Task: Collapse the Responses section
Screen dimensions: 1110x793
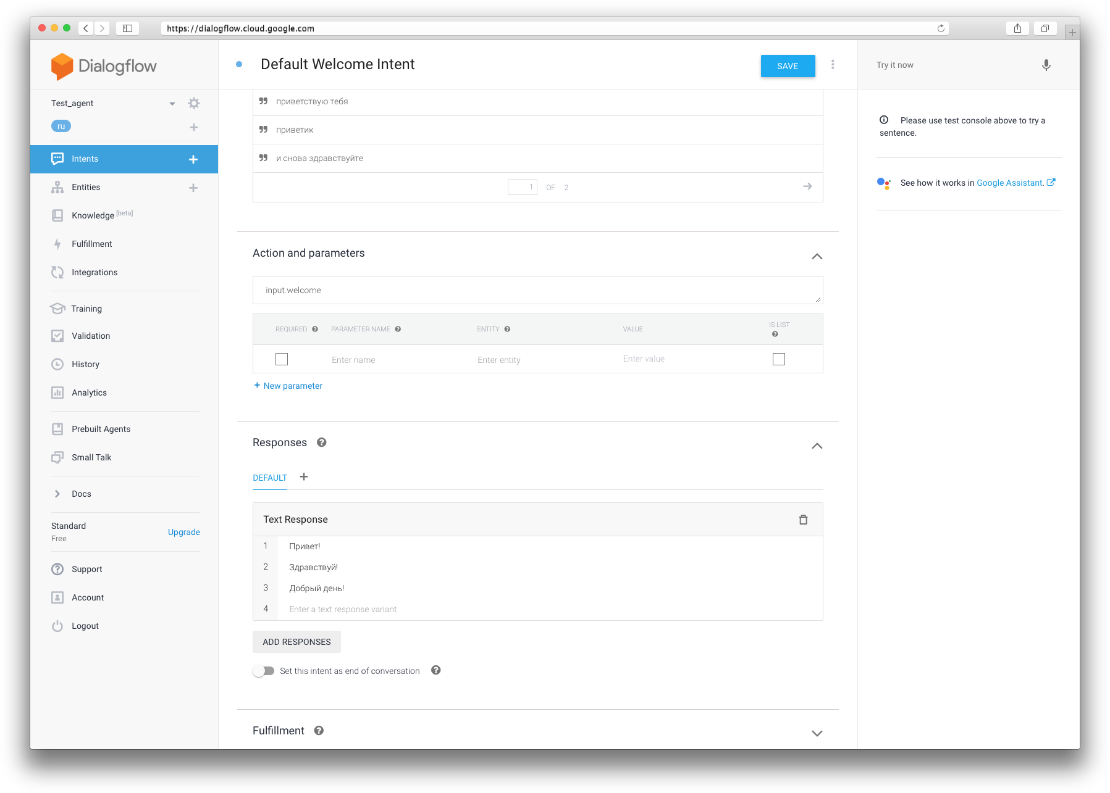Action: pyautogui.click(x=817, y=445)
